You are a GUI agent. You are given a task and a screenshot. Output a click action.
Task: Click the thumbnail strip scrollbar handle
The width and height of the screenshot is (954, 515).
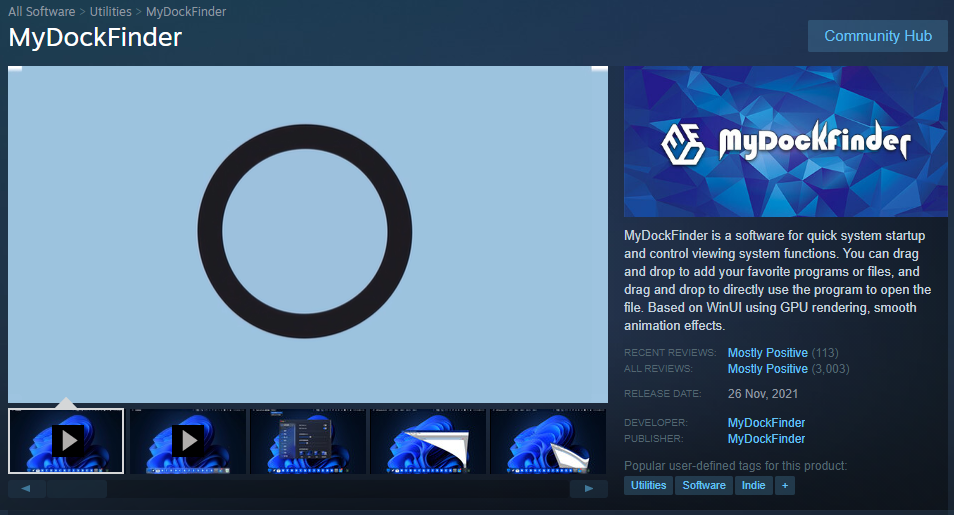point(77,488)
